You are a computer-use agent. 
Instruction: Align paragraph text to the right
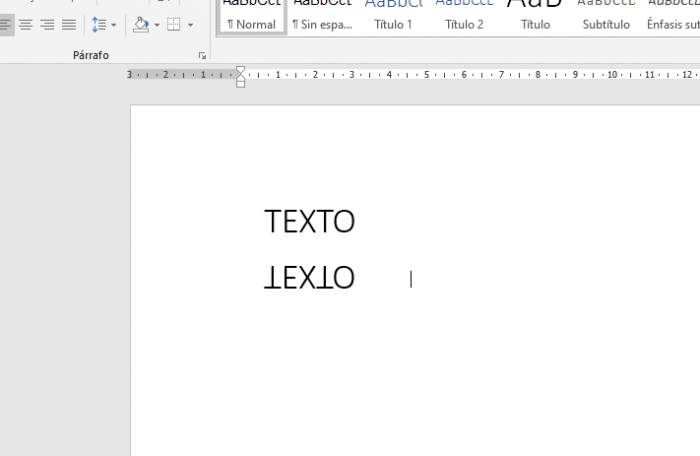point(47,25)
